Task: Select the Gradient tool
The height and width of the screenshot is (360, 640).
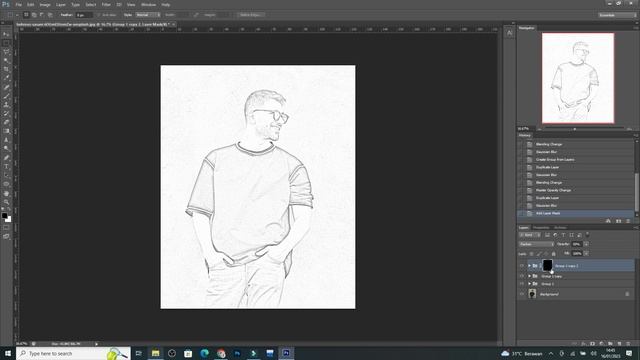Action: (6, 131)
